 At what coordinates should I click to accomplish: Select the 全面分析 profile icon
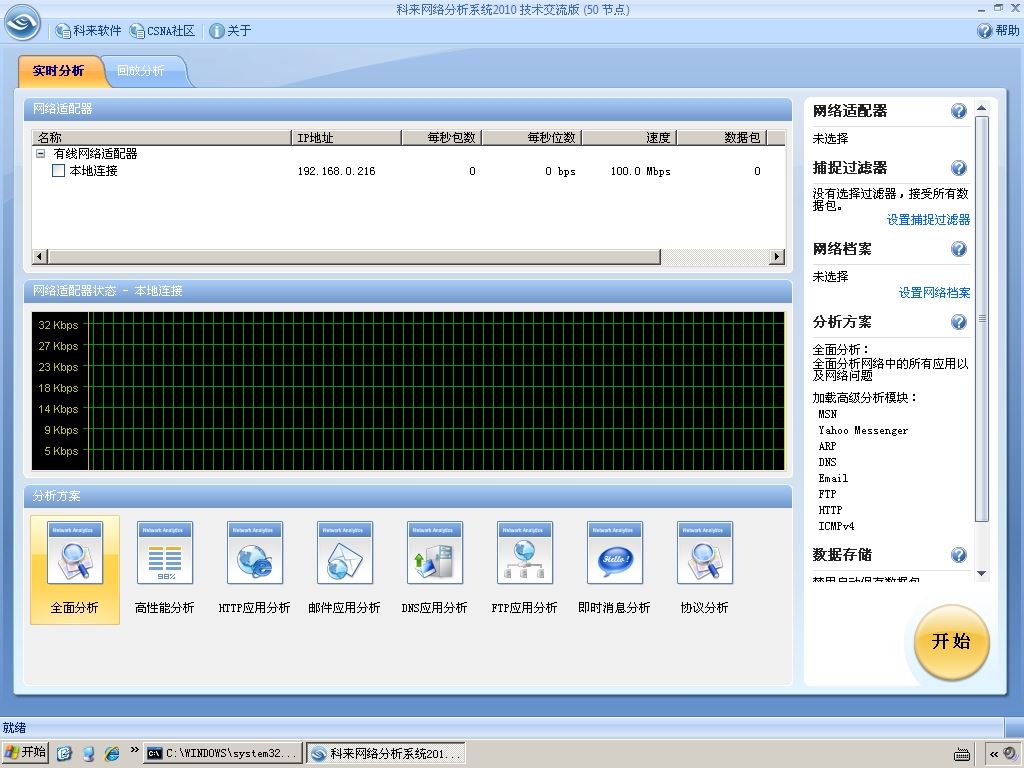coord(75,569)
